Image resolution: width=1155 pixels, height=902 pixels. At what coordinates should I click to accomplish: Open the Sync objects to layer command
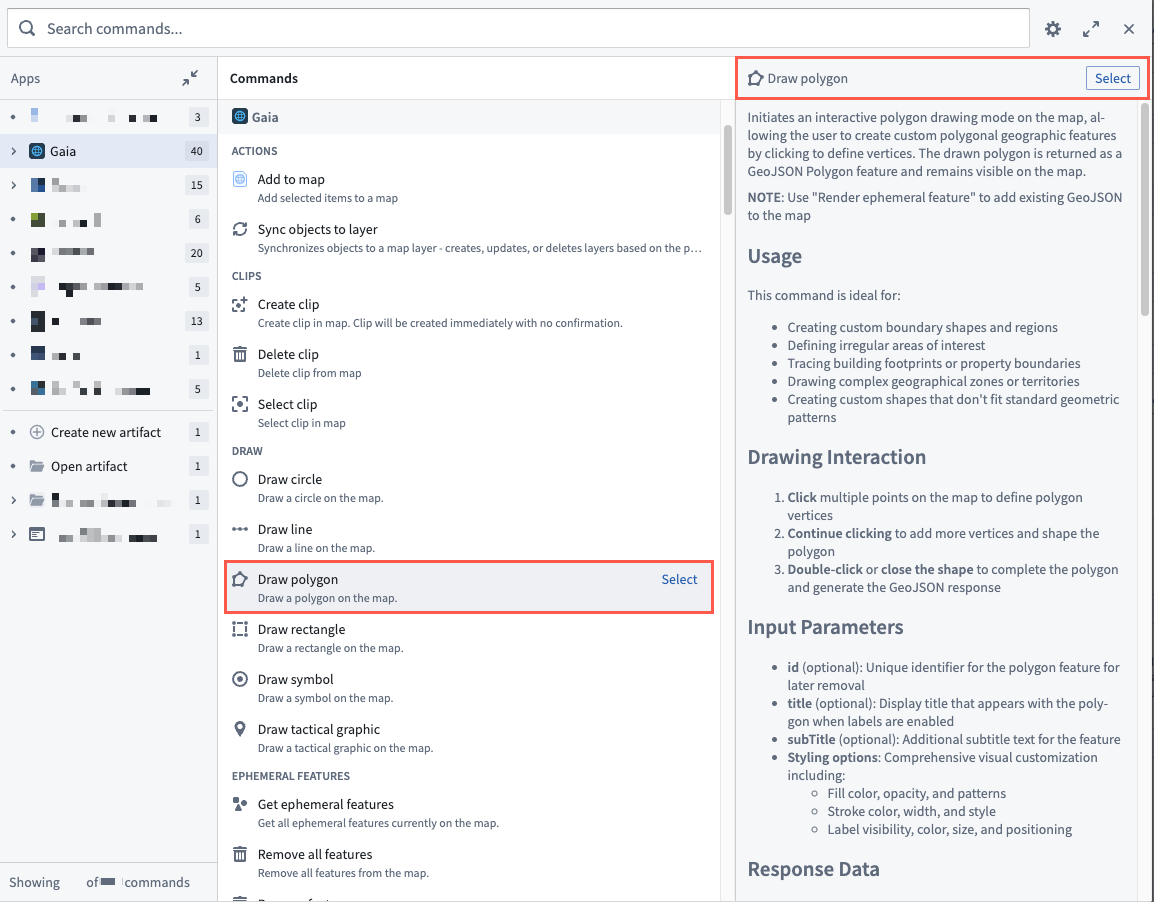pyautogui.click(x=317, y=229)
